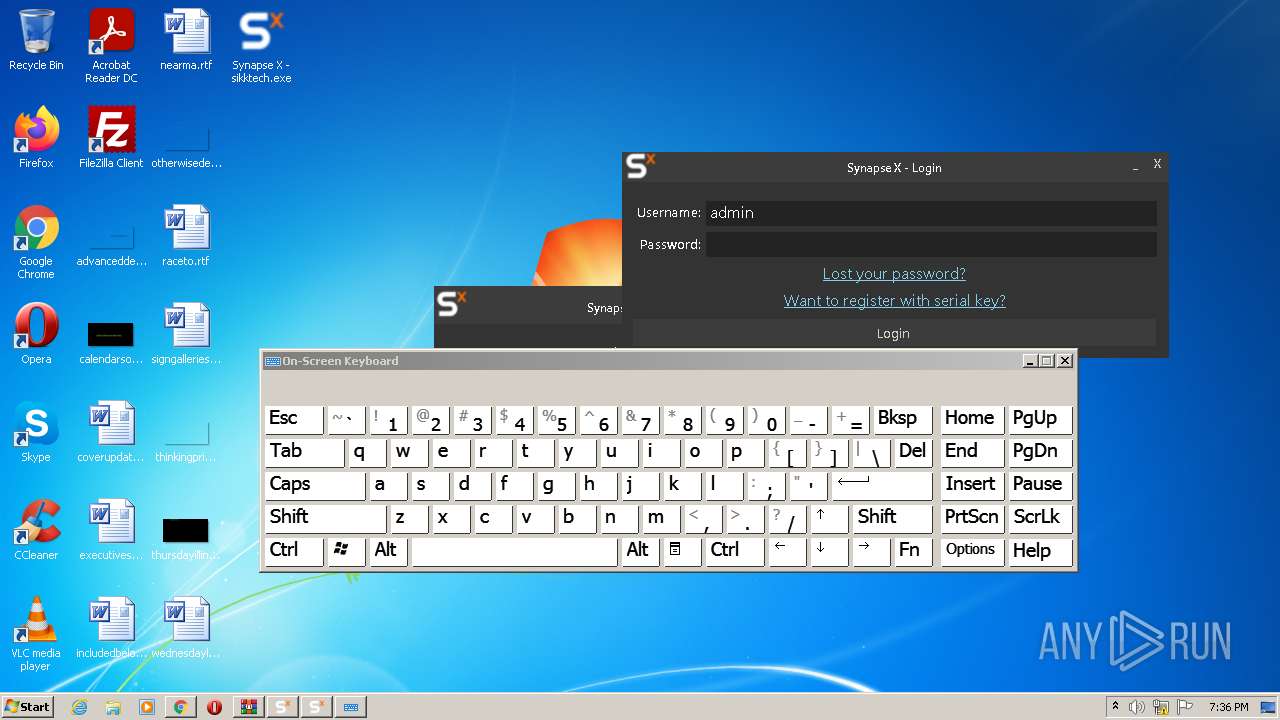Screen dimensions: 1280x720
Task: Click the volume speaker tray icon
Action: click(1137, 707)
